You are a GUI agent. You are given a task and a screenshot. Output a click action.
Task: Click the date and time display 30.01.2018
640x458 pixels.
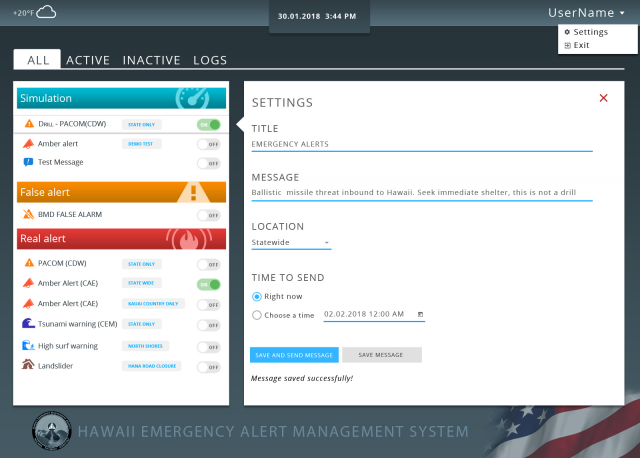click(x=317, y=16)
